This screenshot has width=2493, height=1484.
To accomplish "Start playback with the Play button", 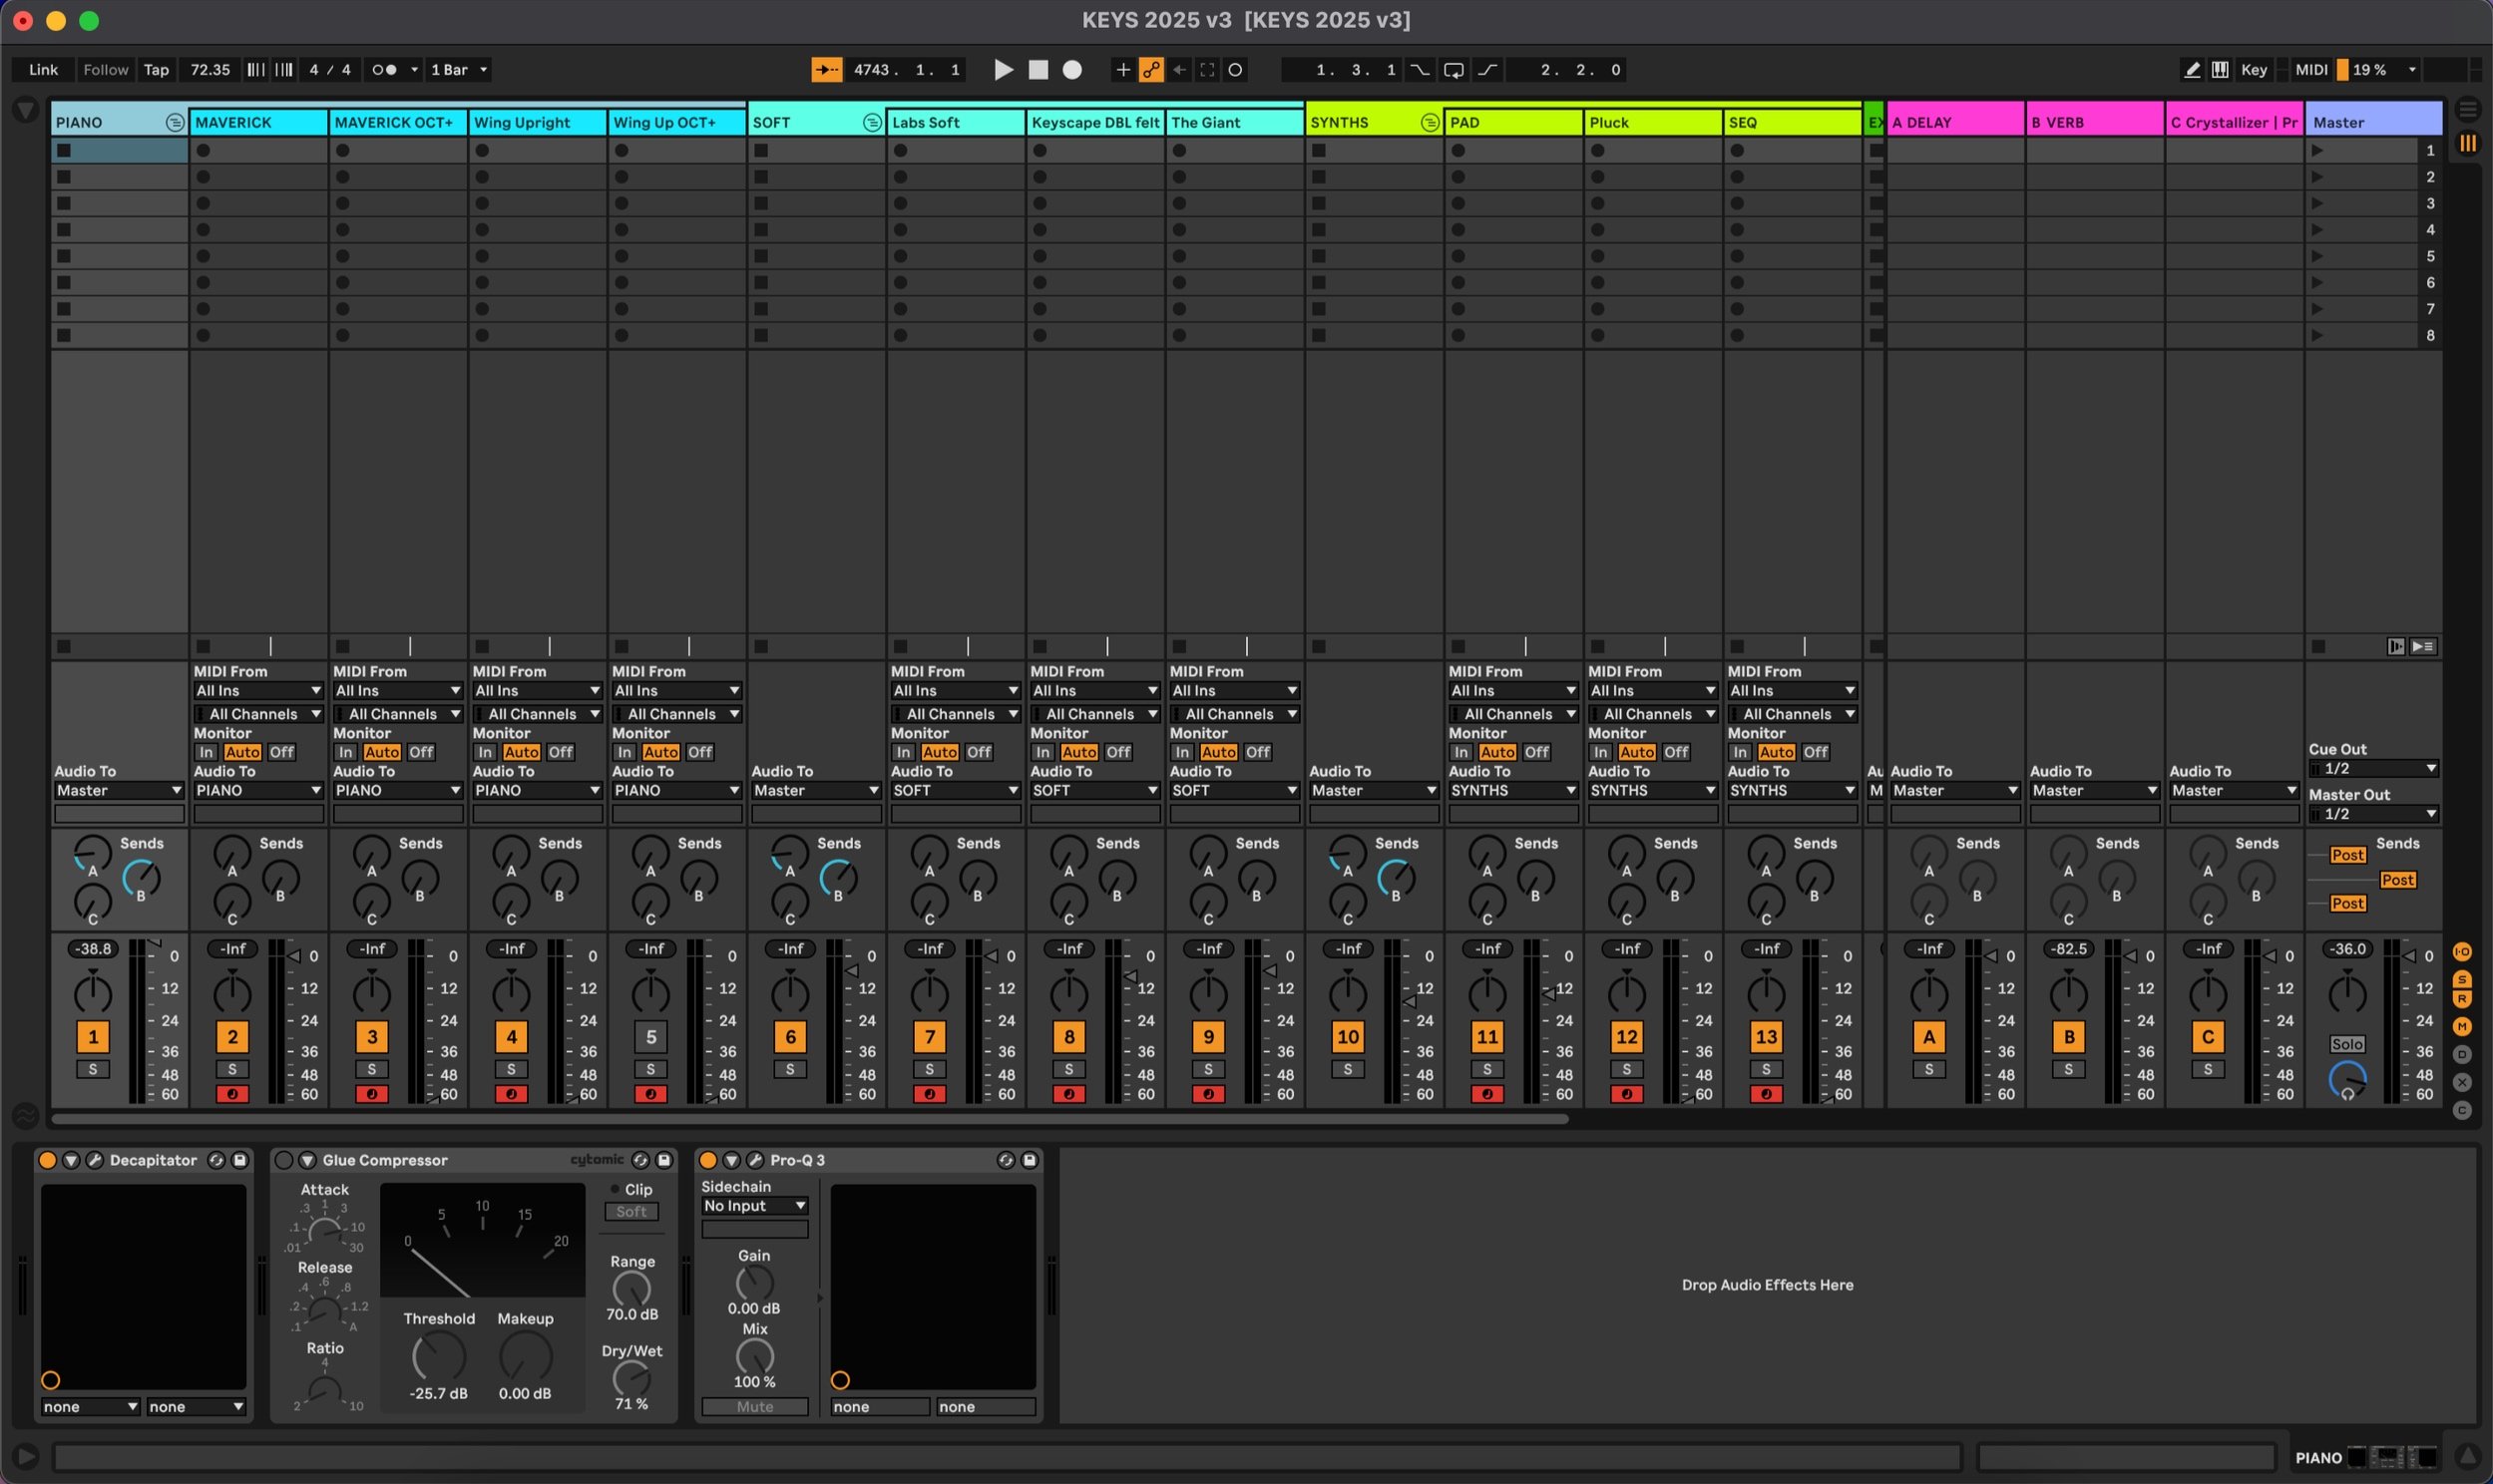I will click(x=1003, y=70).
